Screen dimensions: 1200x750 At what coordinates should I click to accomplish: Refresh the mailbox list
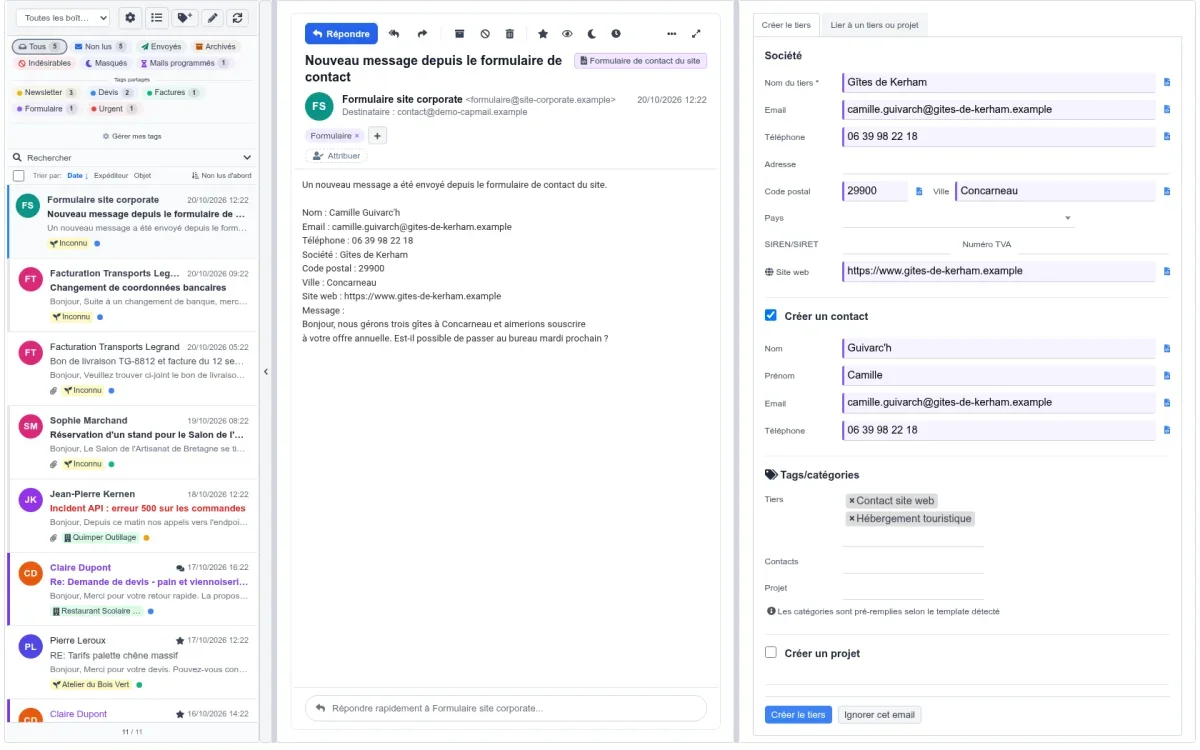[237, 18]
